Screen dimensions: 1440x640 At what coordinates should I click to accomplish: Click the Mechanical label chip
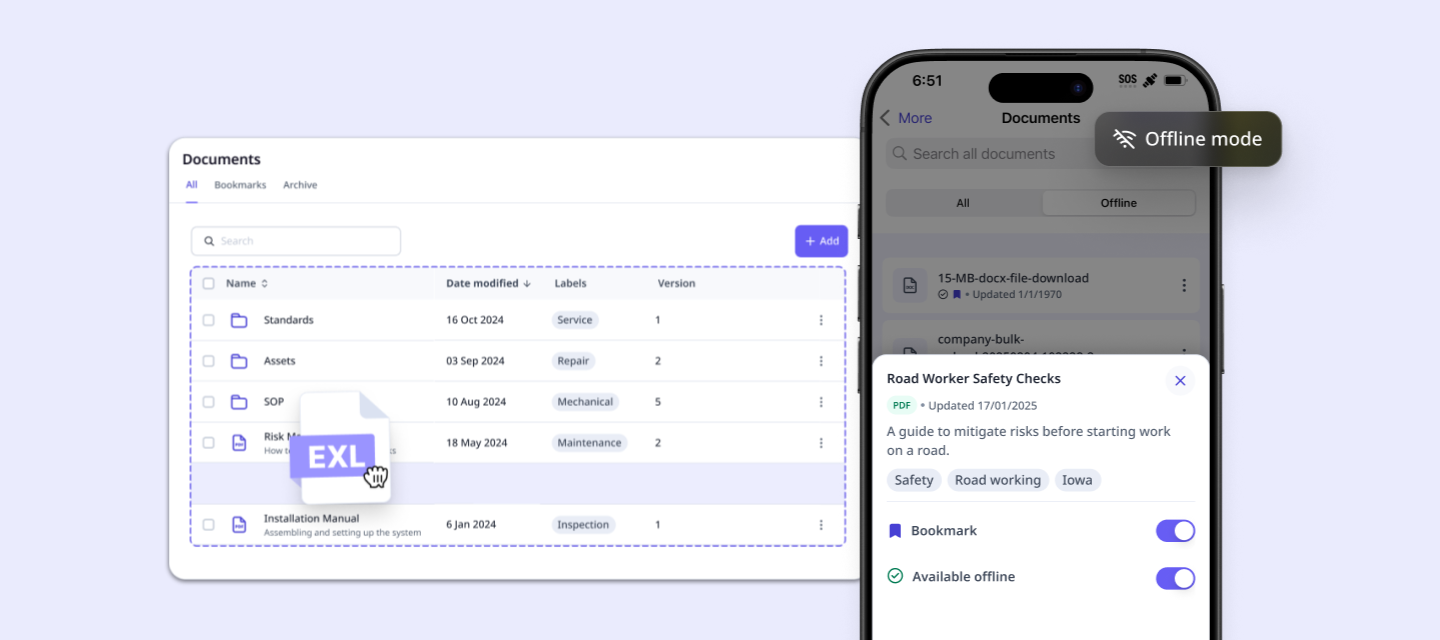585,402
